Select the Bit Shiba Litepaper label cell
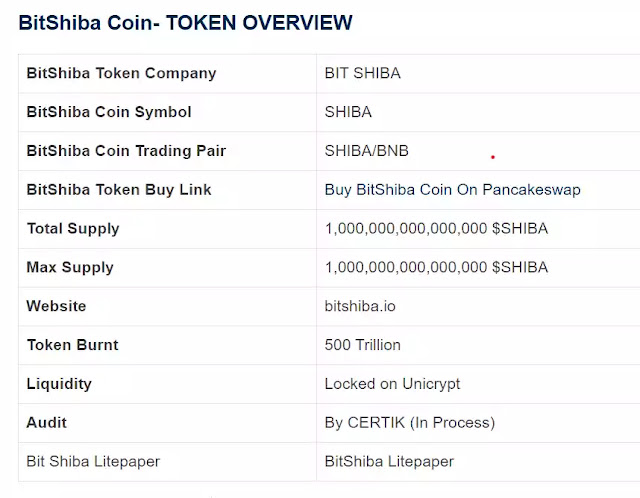 167,462
